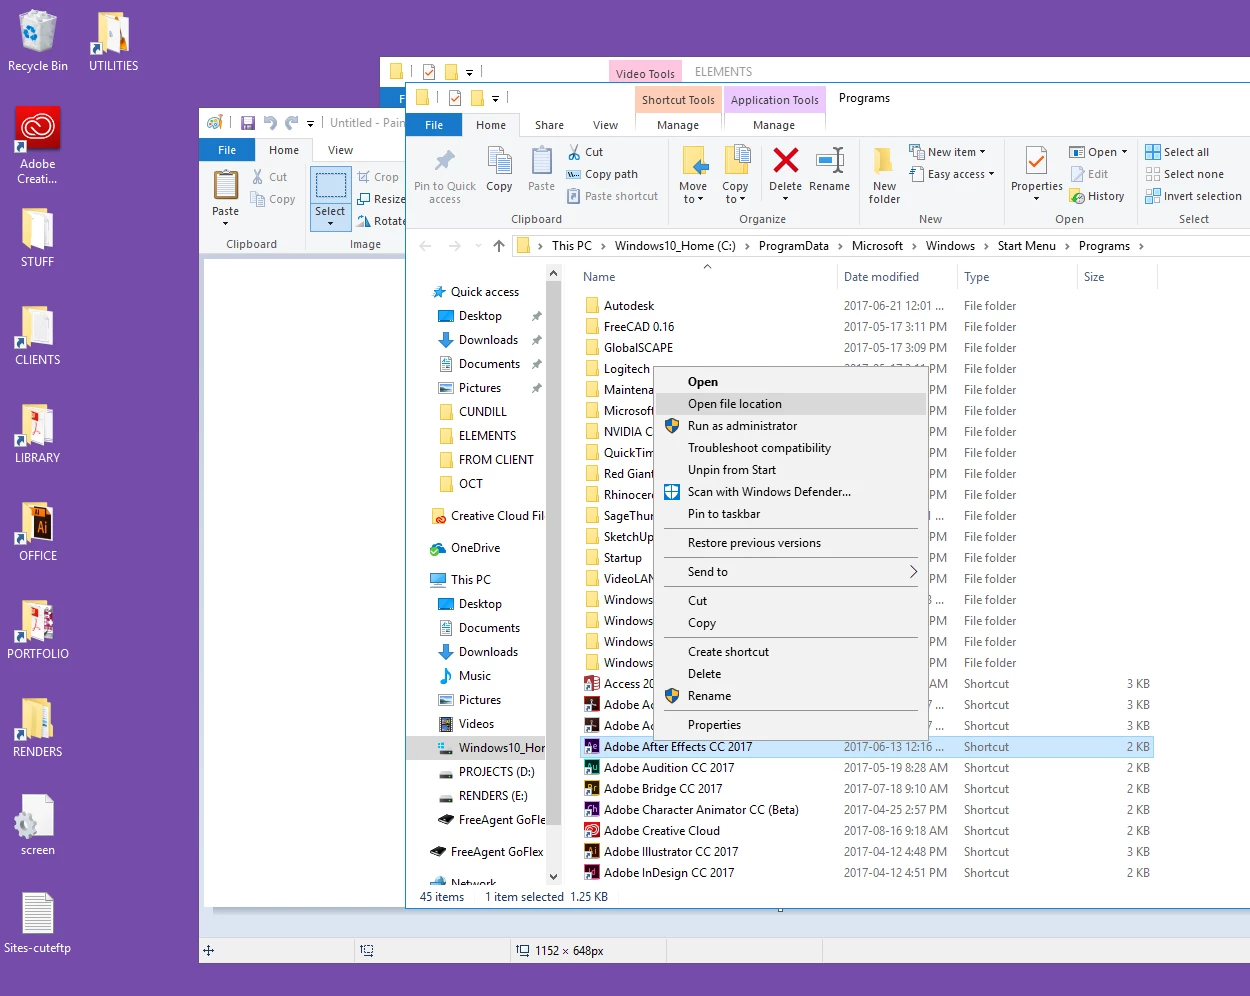Choose Create shortcut in context menu
The width and height of the screenshot is (1250, 996).
pyautogui.click(x=790, y=652)
